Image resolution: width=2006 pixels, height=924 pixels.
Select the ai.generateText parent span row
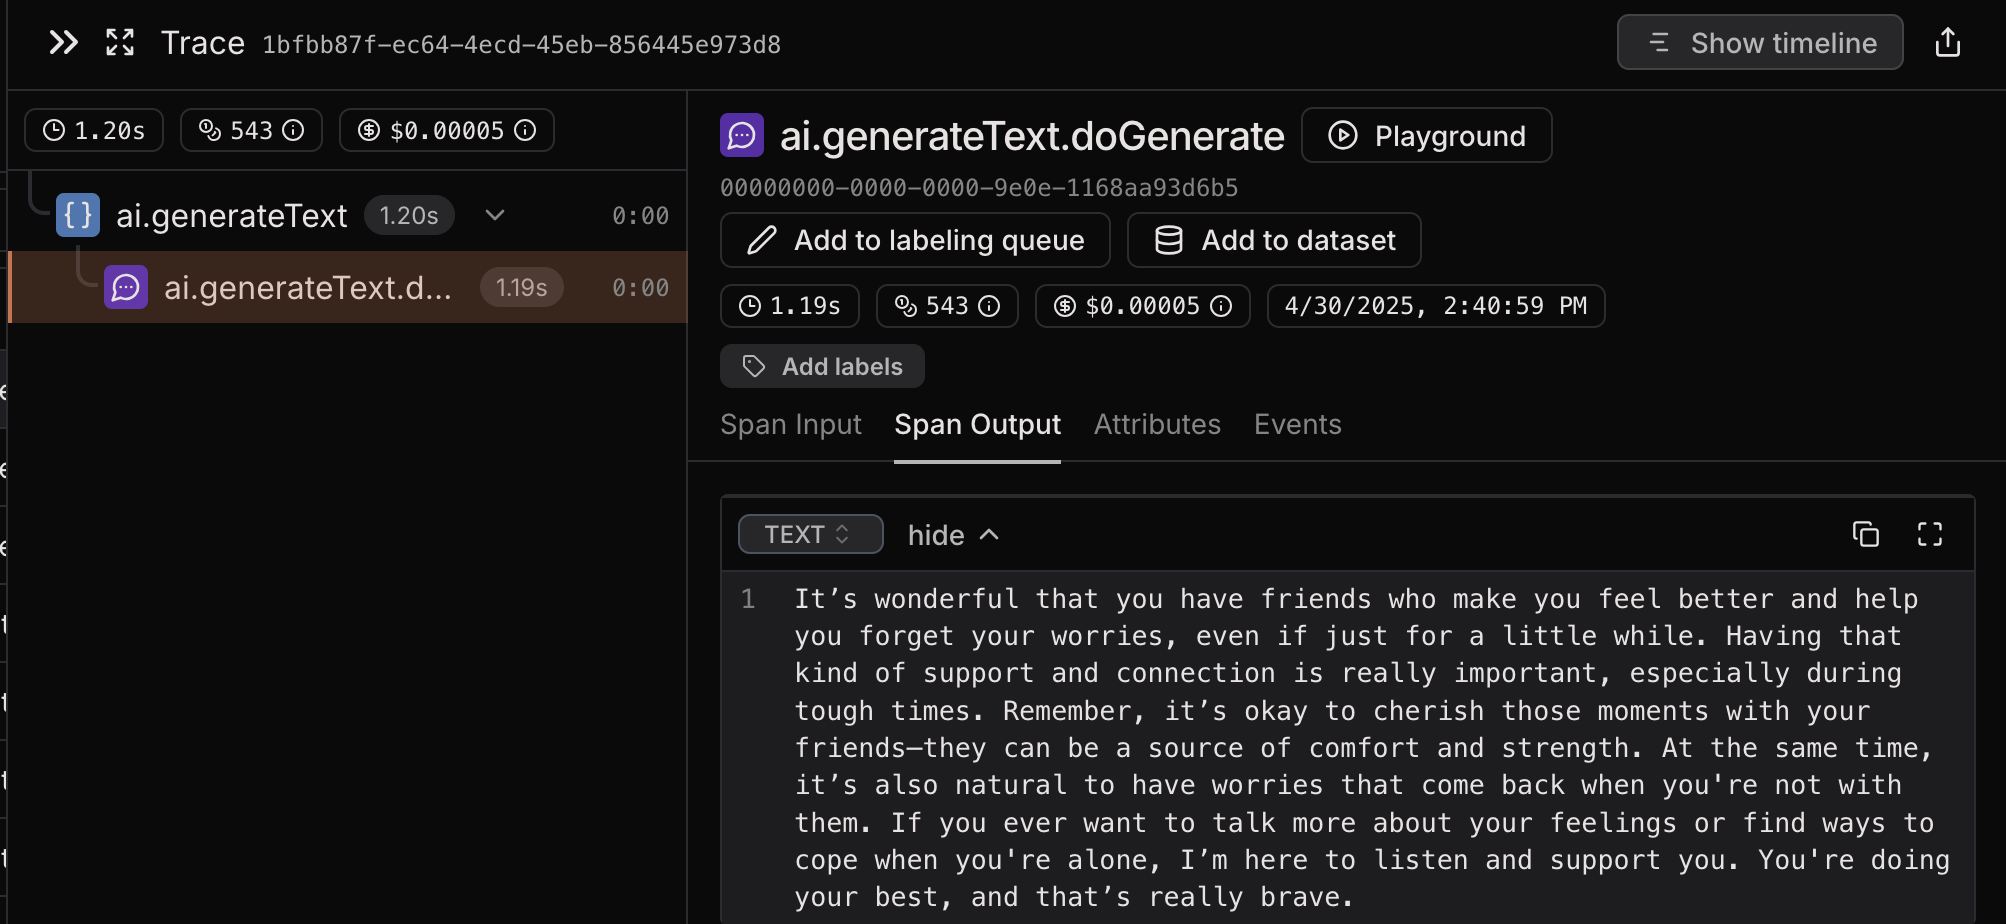348,215
